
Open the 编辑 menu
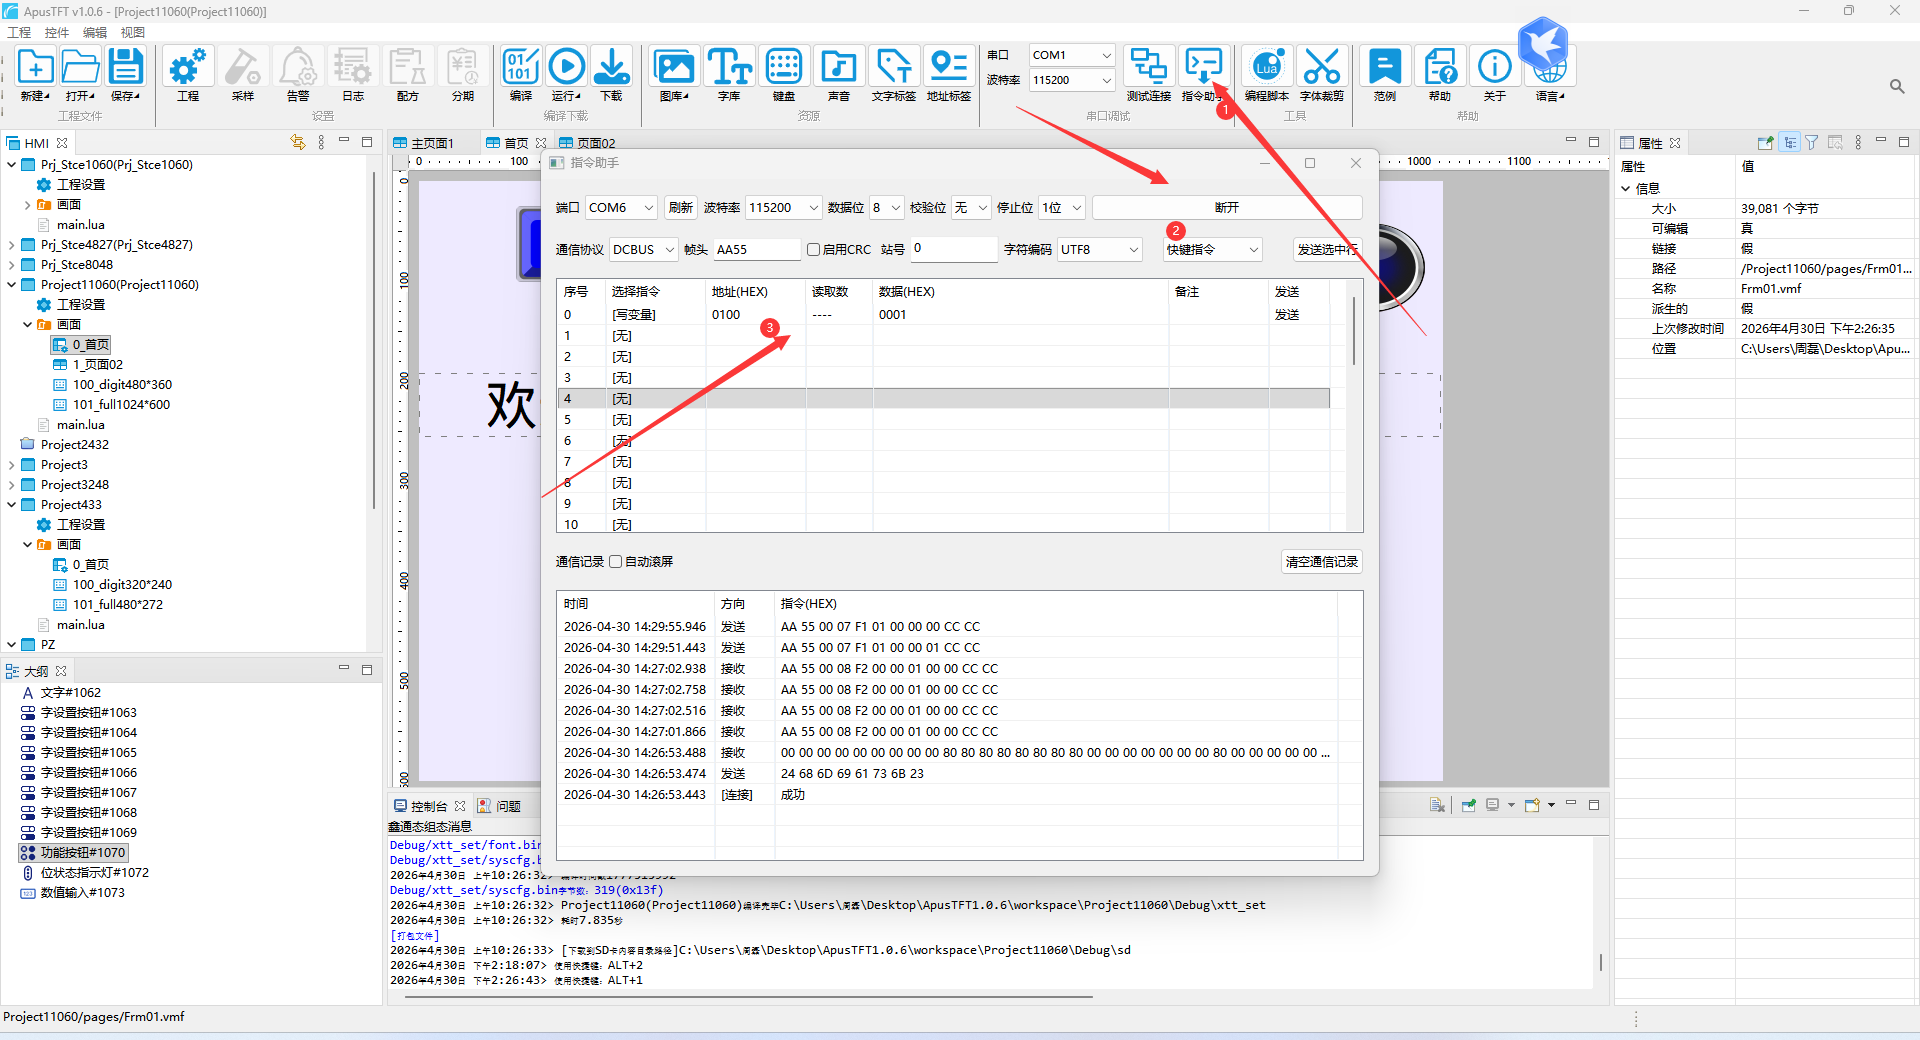click(x=95, y=32)
